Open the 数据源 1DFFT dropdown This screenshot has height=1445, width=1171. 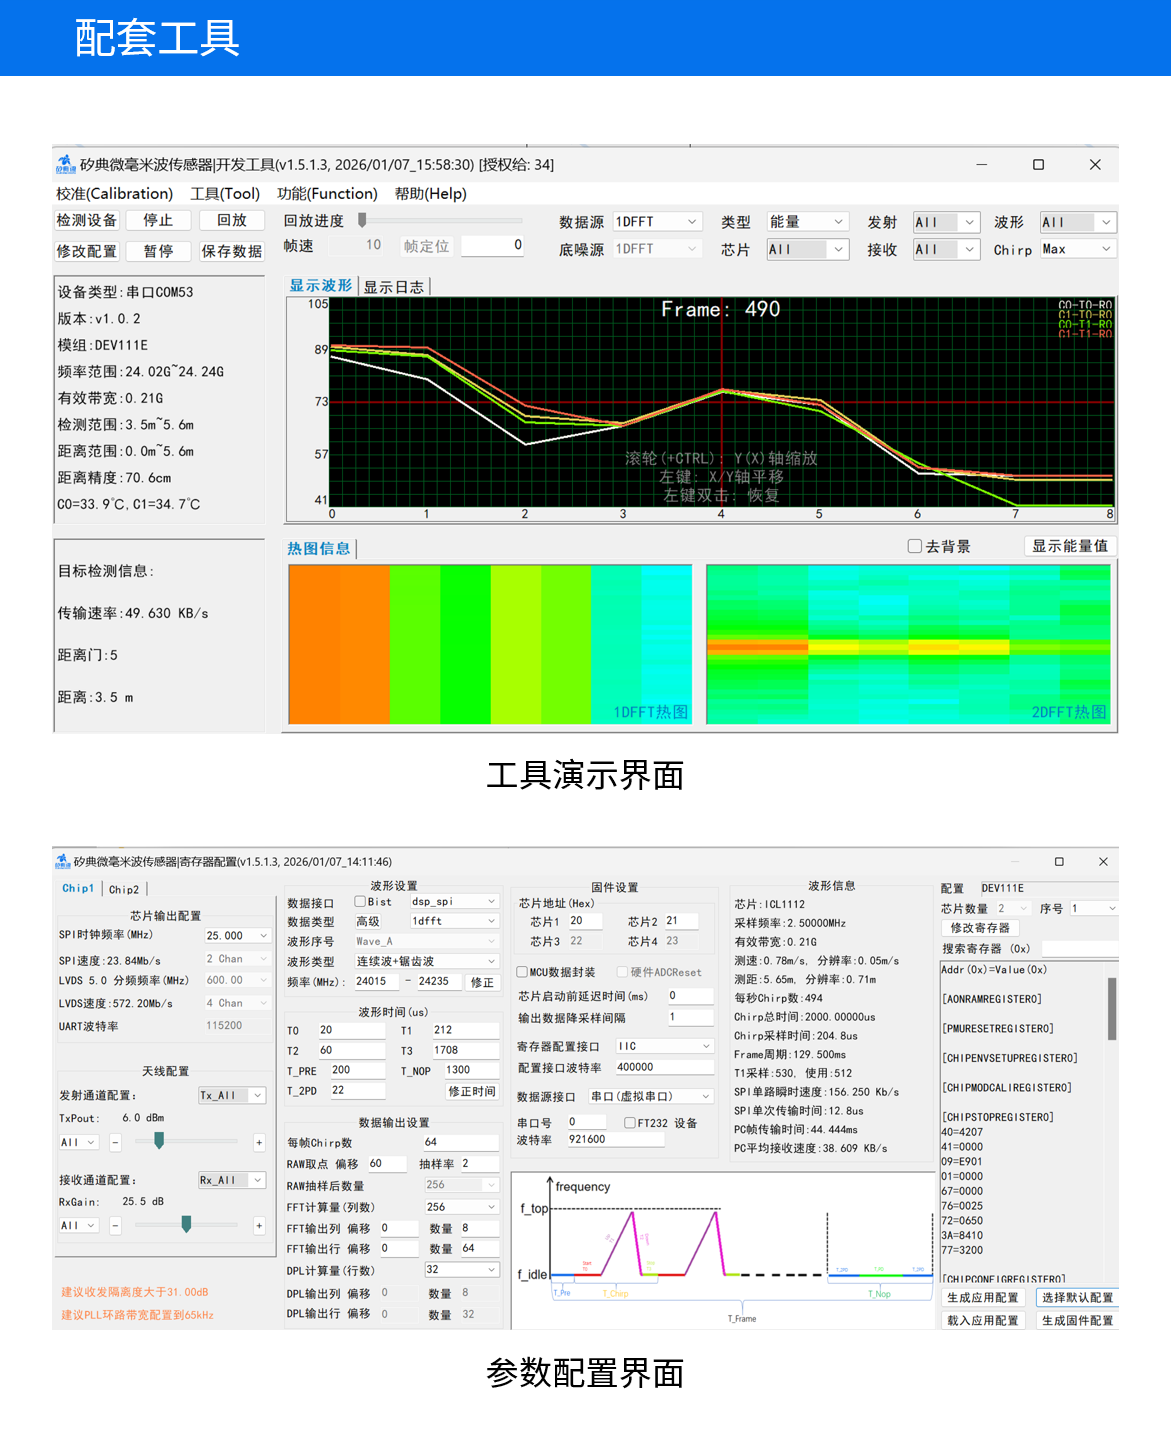click(657, 222)
